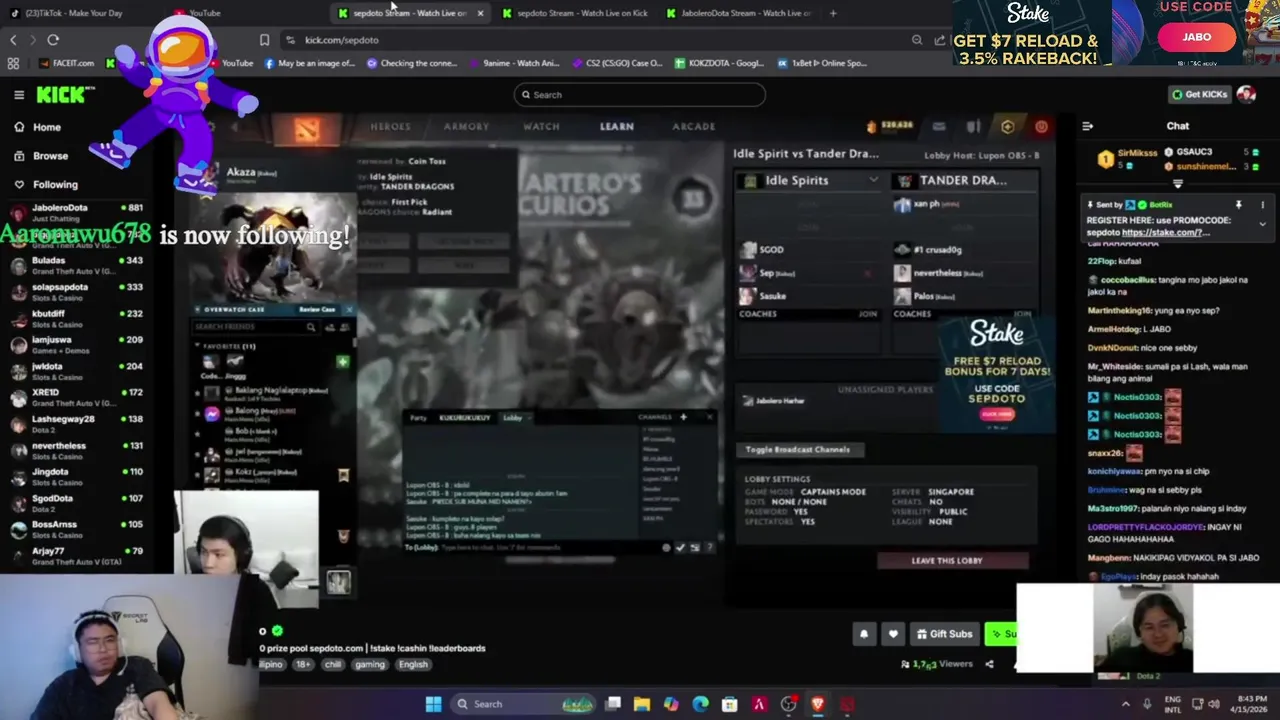This screenshot has height=720, width=1280.
Task: Switch to the YouTube browser tab
Action: (205, 13)
